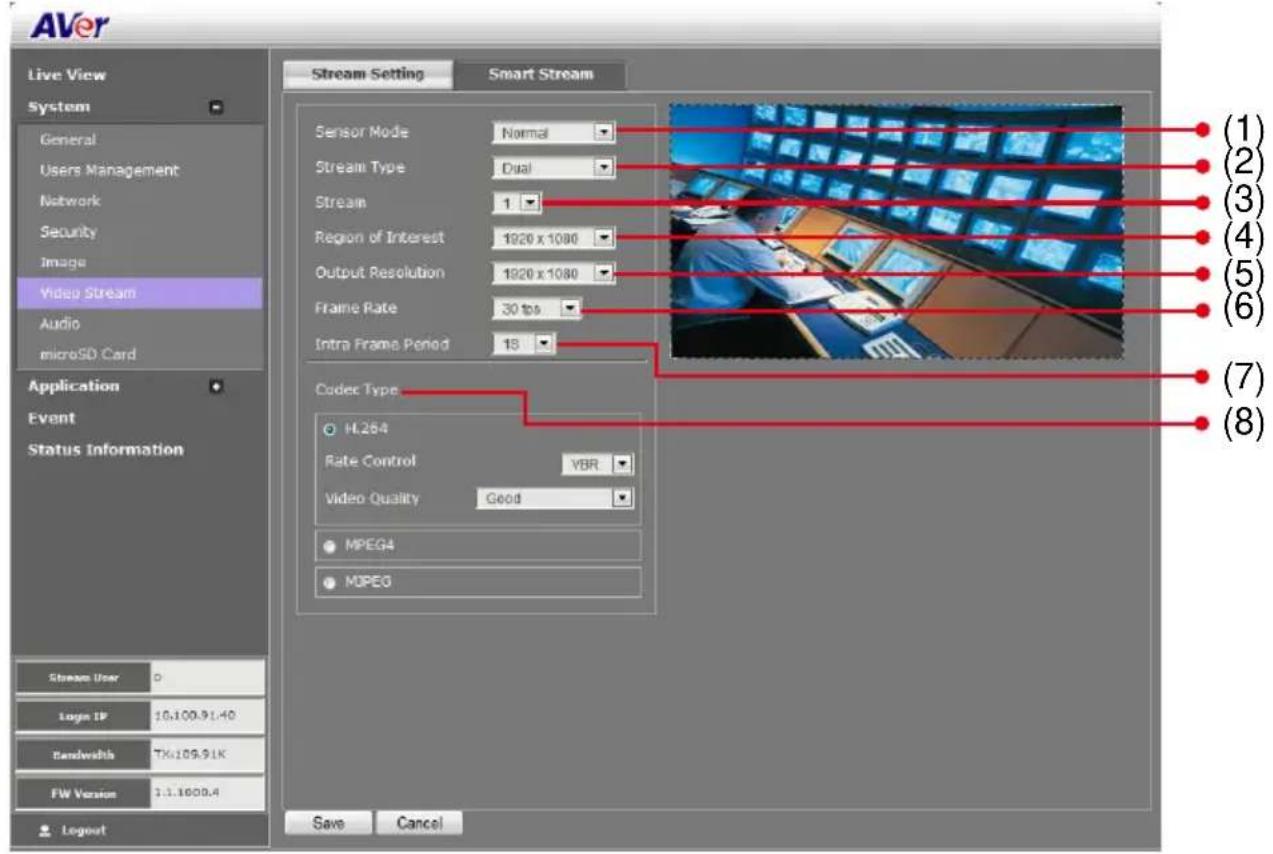Click the Login IP value
Screen dimensions: 1273x854
(x=208, y=715)
